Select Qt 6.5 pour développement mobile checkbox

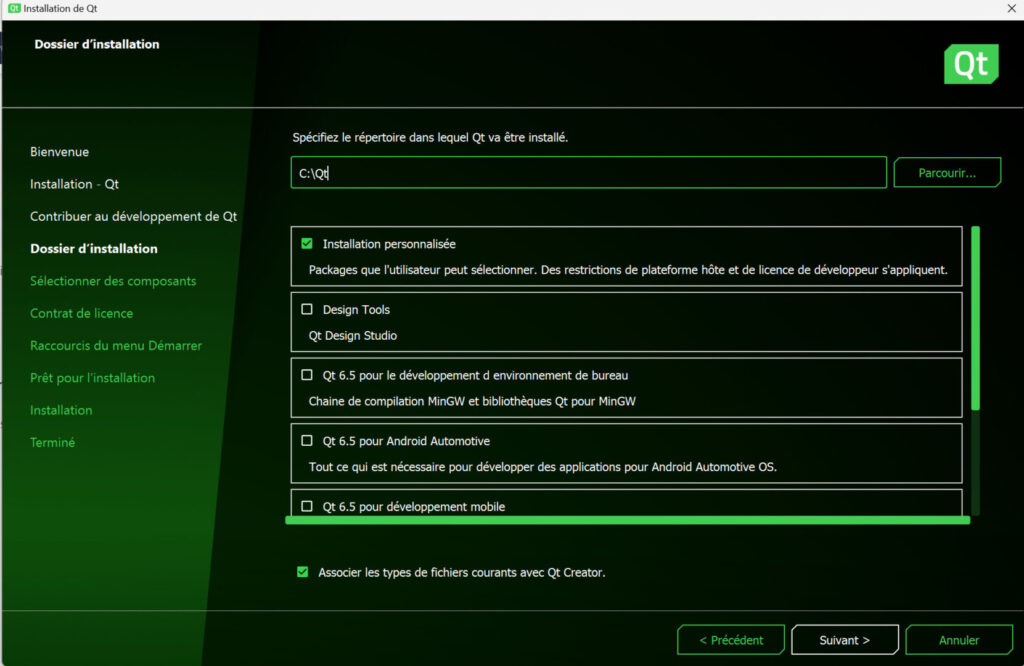point(307,506)
